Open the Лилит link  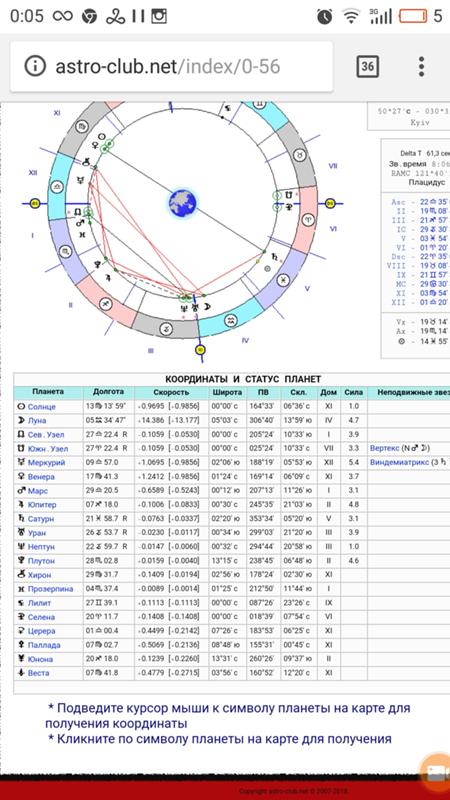click(x=39, y=603)
